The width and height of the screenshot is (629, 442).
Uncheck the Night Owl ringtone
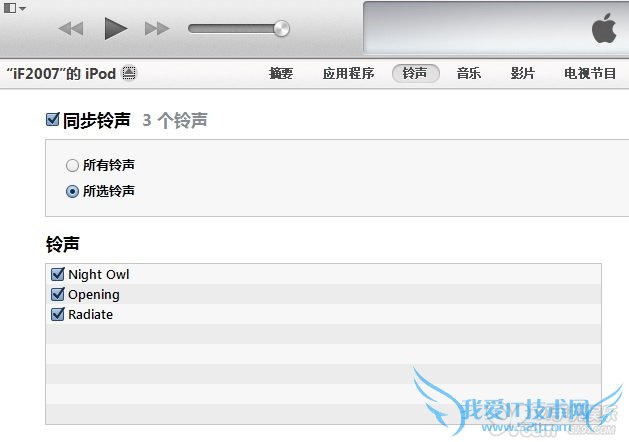(x=58, y=274)
